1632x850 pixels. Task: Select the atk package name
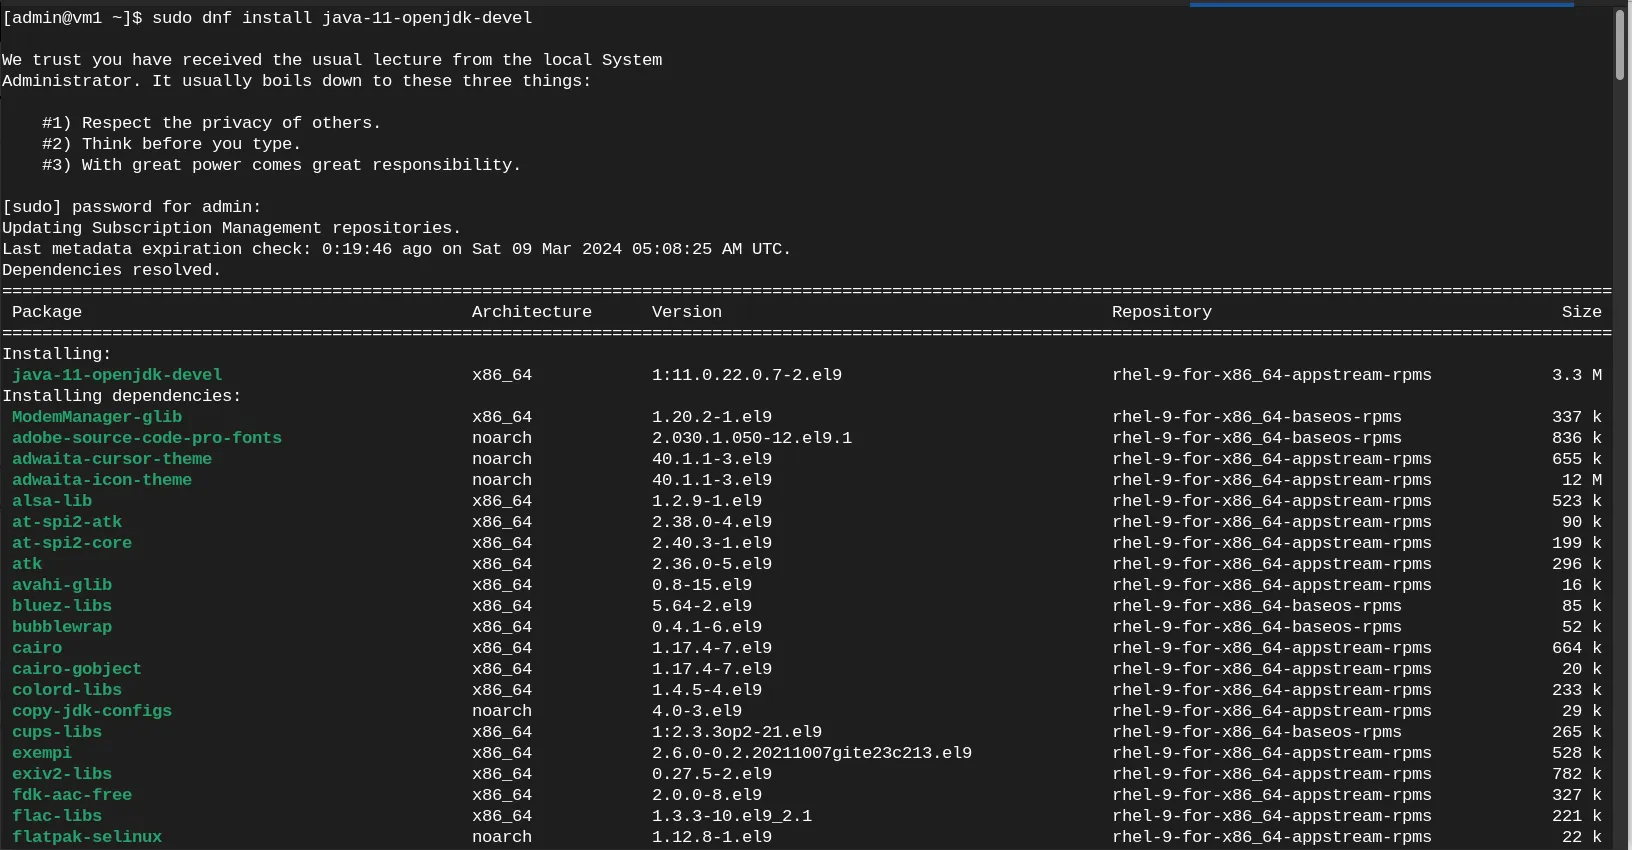(x=27, y=564)
